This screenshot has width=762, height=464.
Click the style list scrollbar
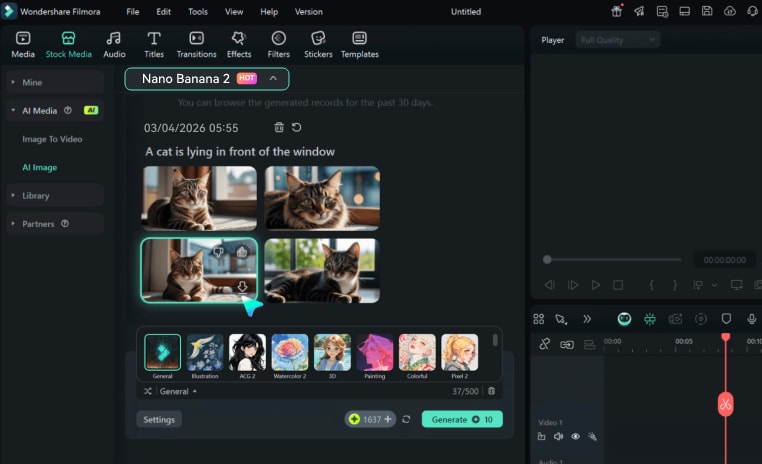[x=495, y=340]
